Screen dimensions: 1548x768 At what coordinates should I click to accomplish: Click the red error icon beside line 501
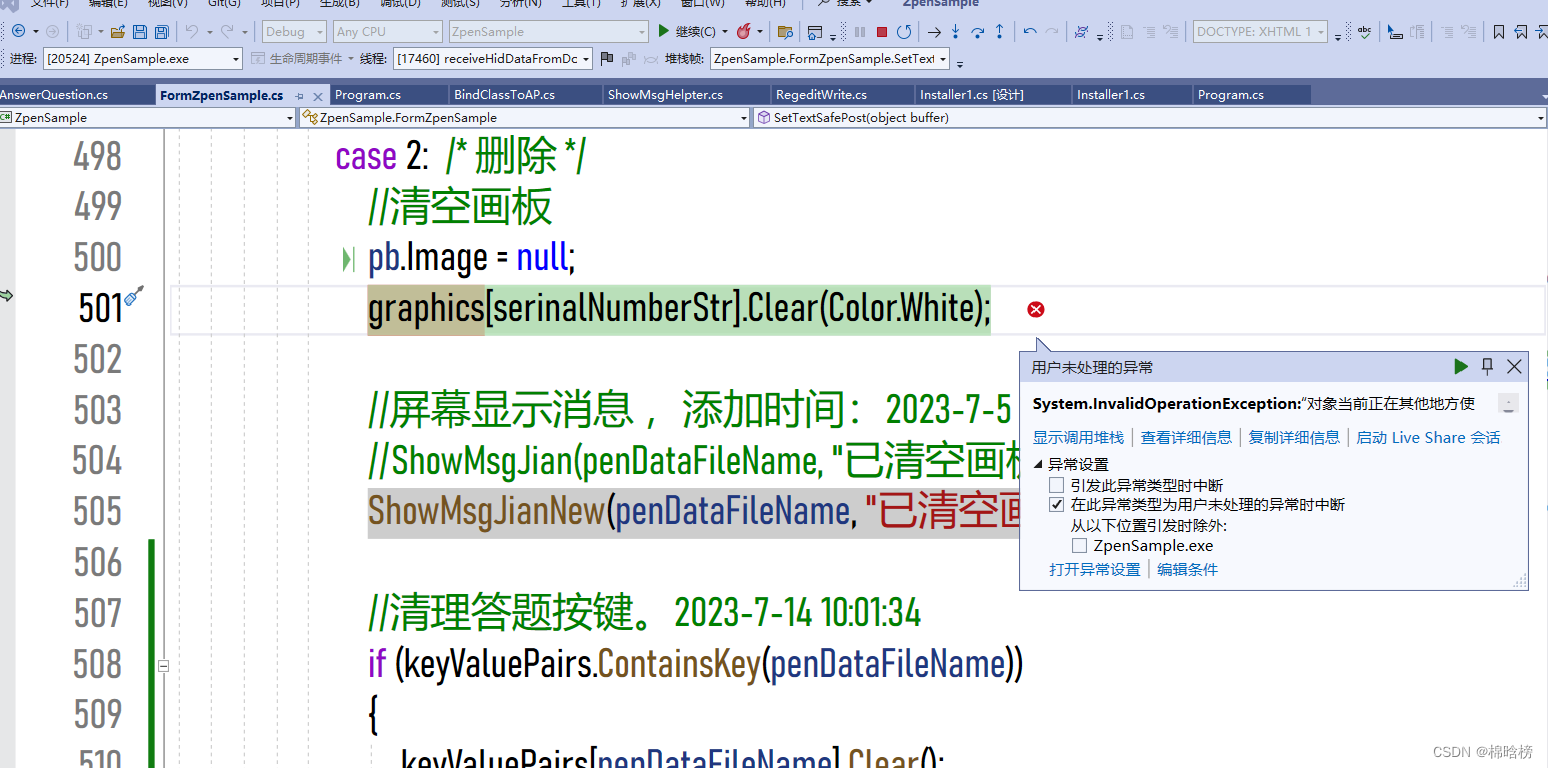(x=1036, y=310)
